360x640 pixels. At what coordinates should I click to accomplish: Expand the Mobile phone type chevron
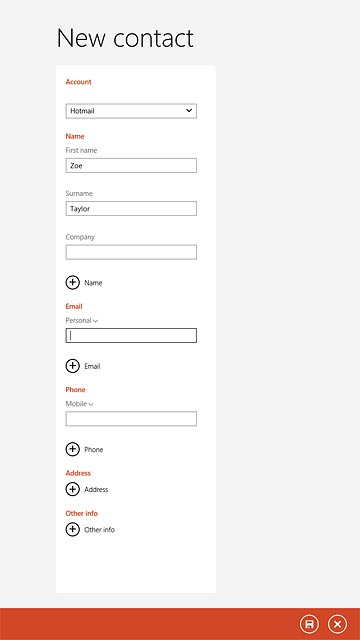pyautogui.click(x=91, y=404)
